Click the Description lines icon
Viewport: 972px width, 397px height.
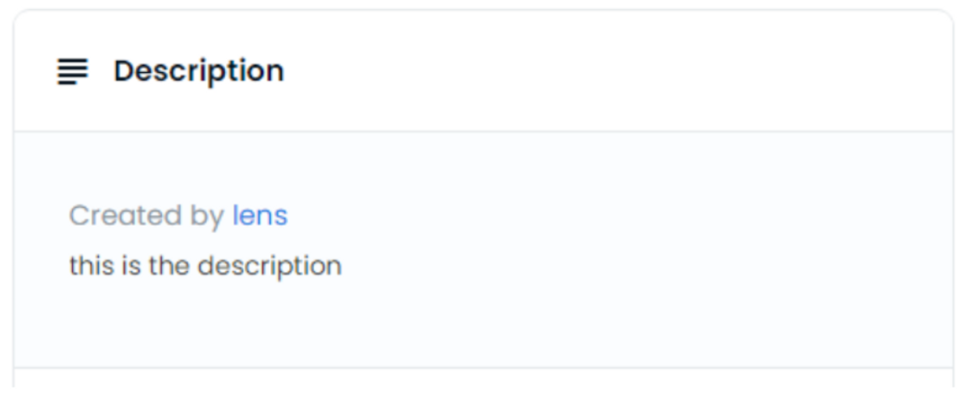(x=73, y=71)
